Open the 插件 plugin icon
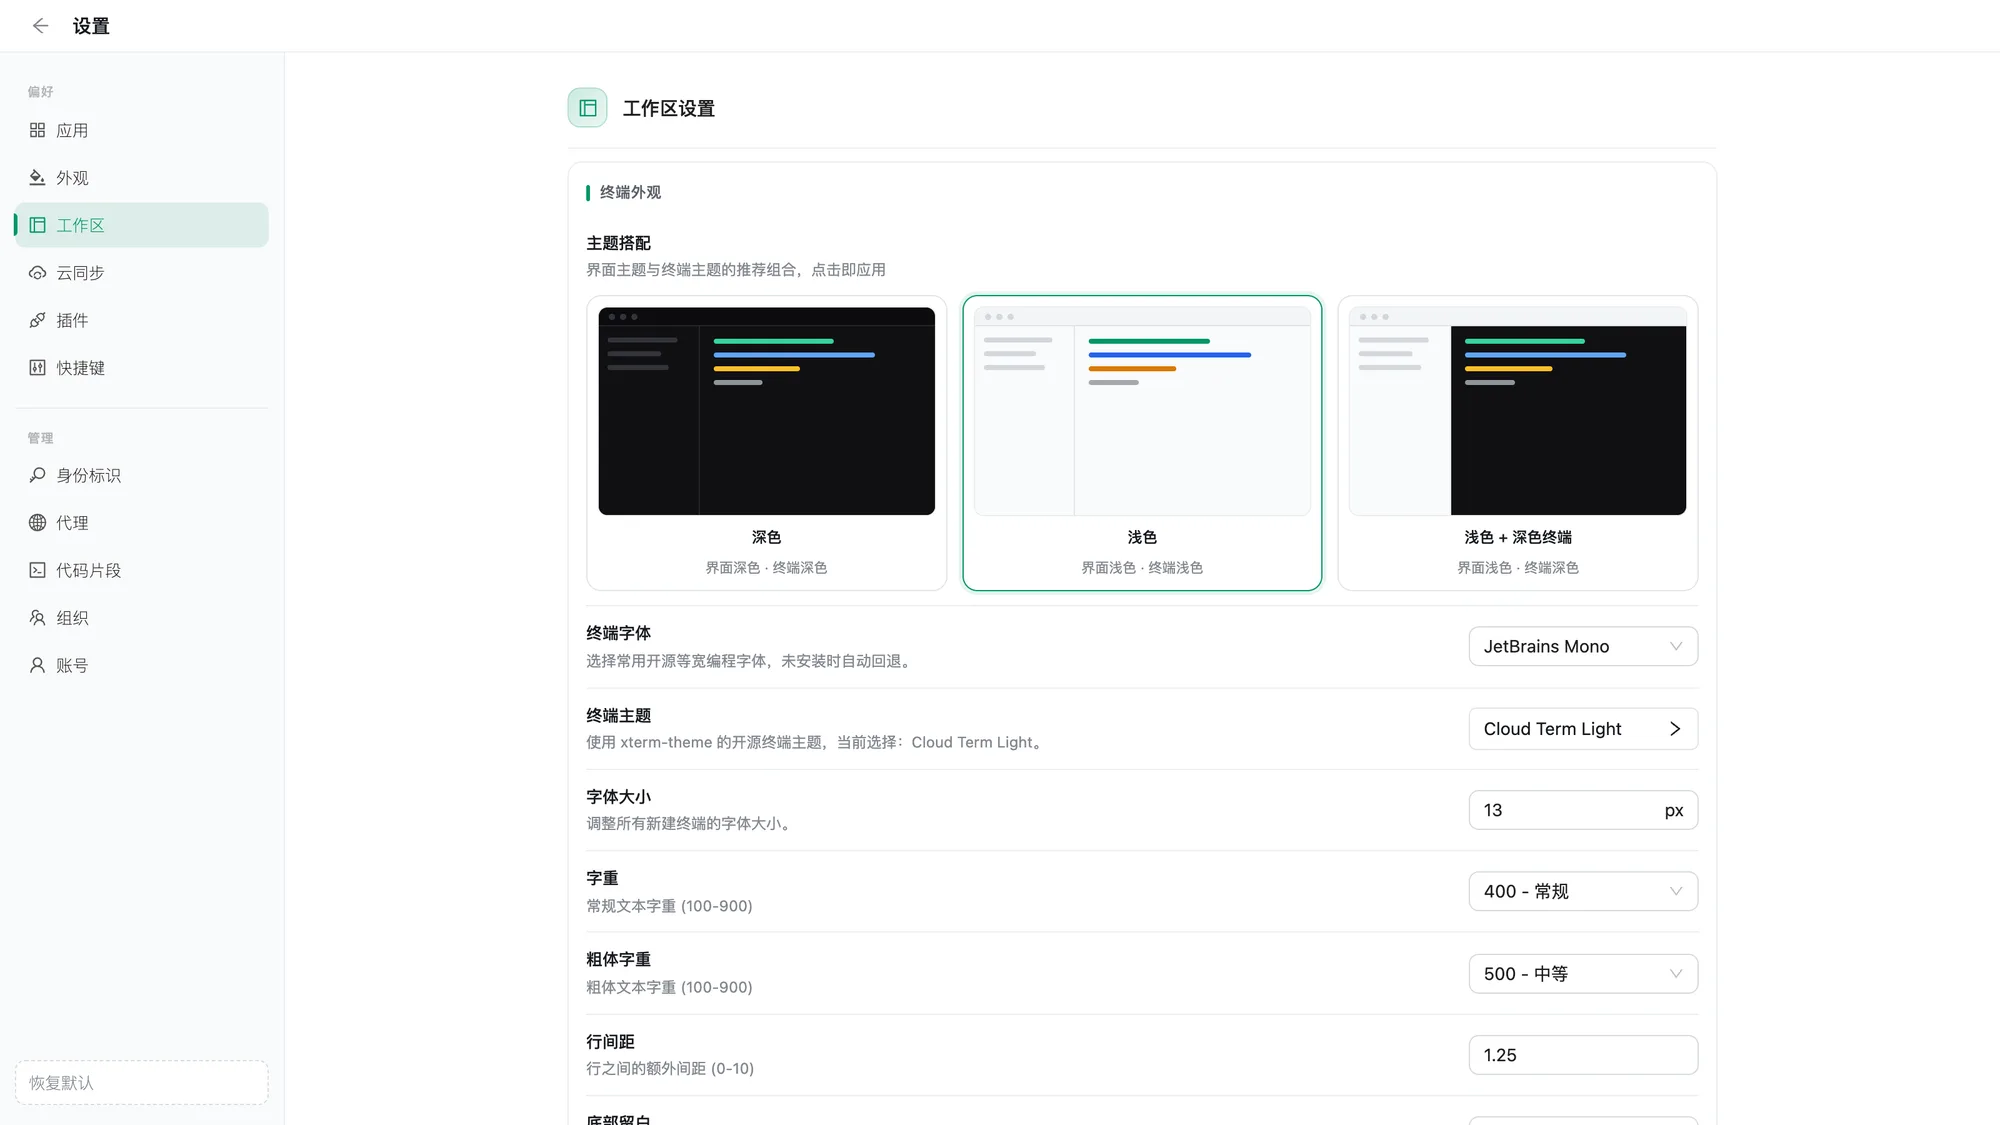 point(37,320)
